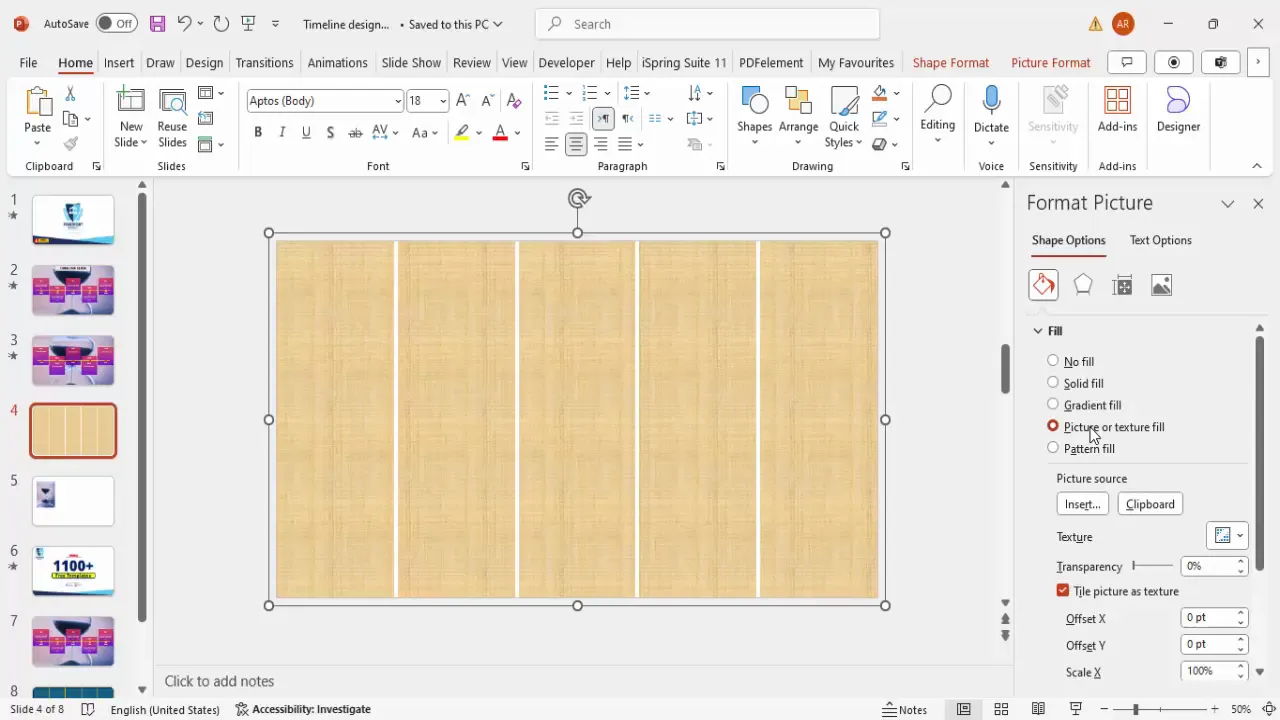Open the Add-ins button
Screen dimensions: 1280x720
coord(1117,110)
